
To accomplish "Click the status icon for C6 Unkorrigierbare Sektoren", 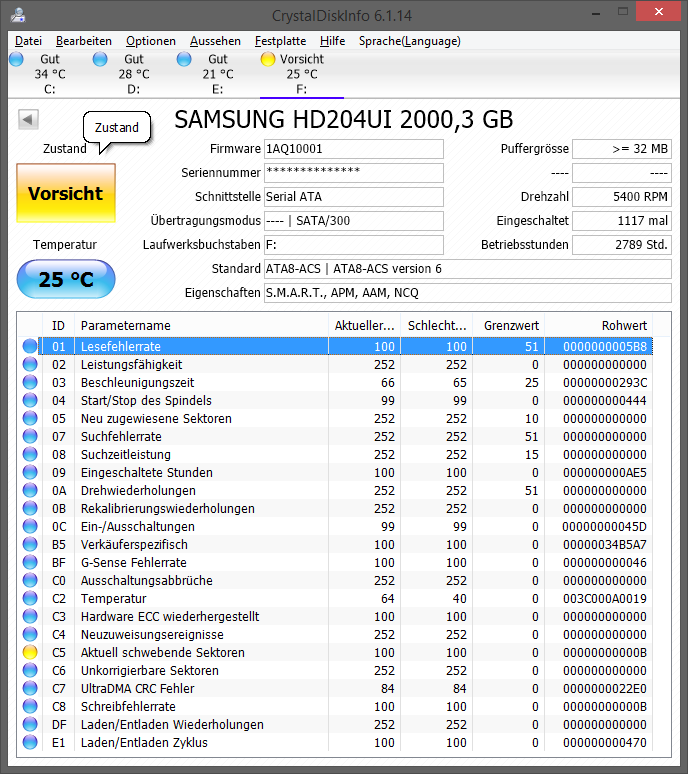I will 30,670.
